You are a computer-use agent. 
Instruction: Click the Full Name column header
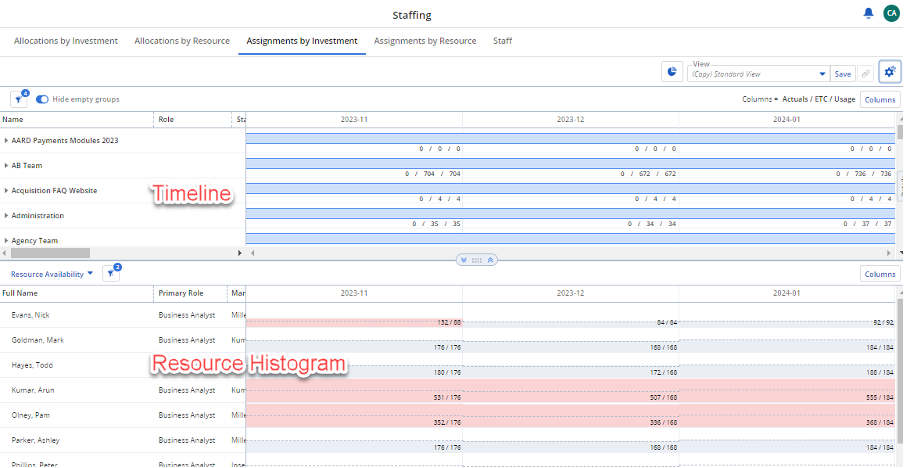pyautogui.click(x=20, y=293)
